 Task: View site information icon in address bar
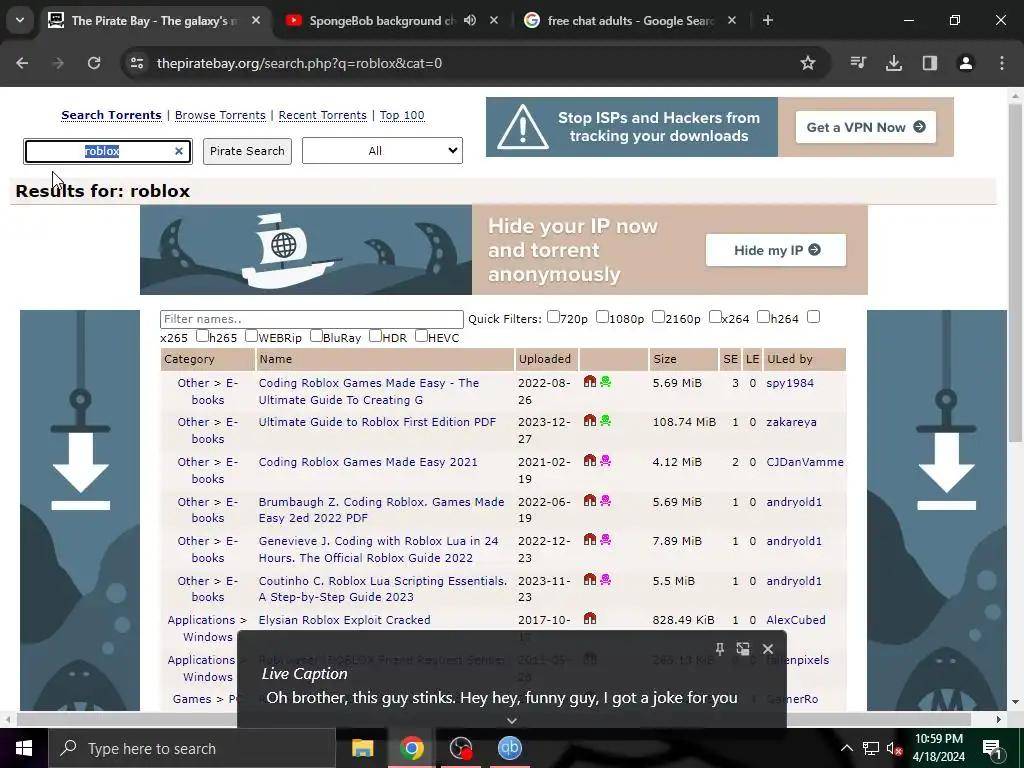click(137, 63)
